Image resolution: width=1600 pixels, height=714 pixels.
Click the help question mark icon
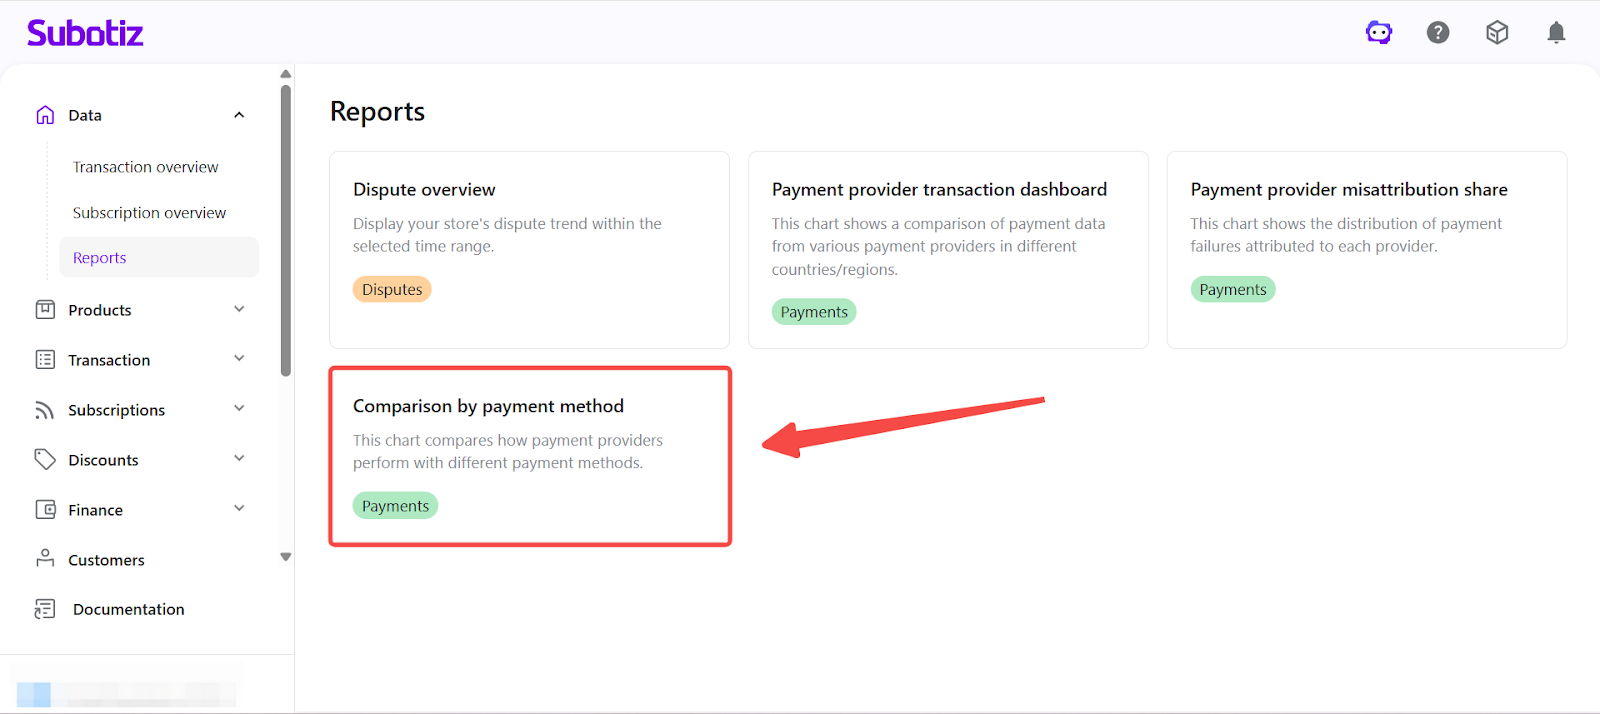(1438, 33)
